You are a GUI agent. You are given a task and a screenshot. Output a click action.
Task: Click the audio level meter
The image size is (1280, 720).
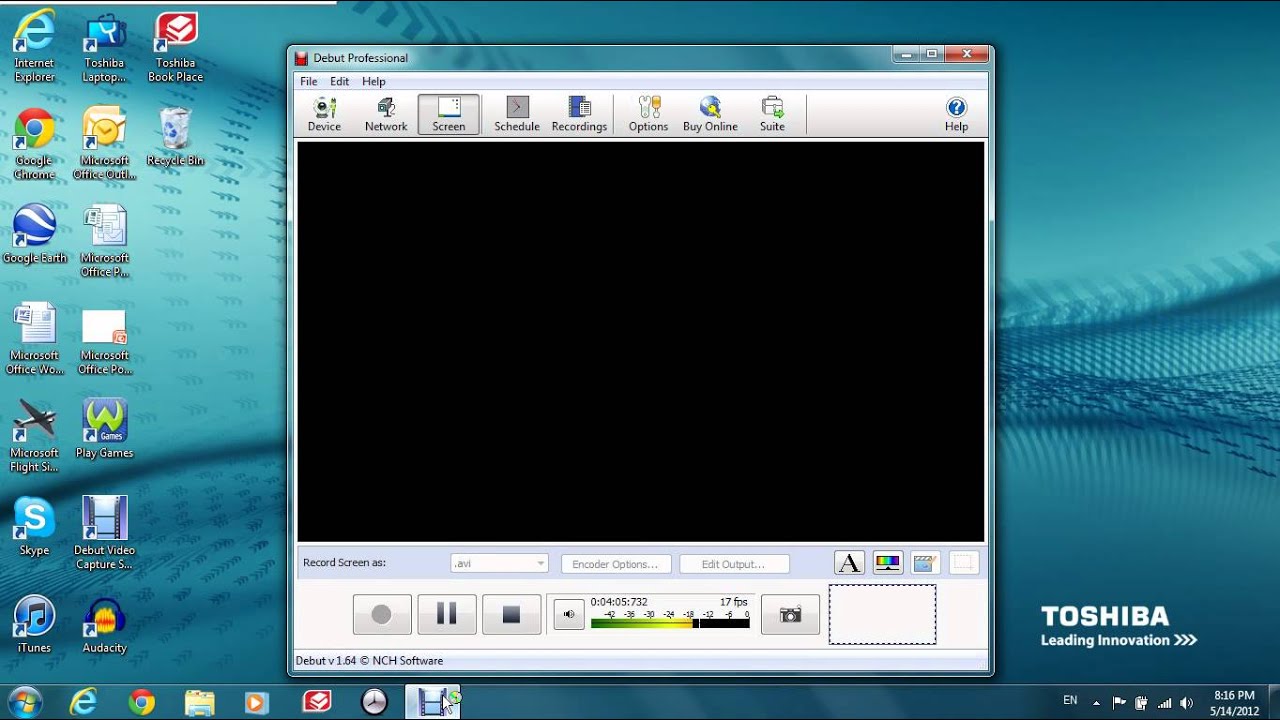670,623
